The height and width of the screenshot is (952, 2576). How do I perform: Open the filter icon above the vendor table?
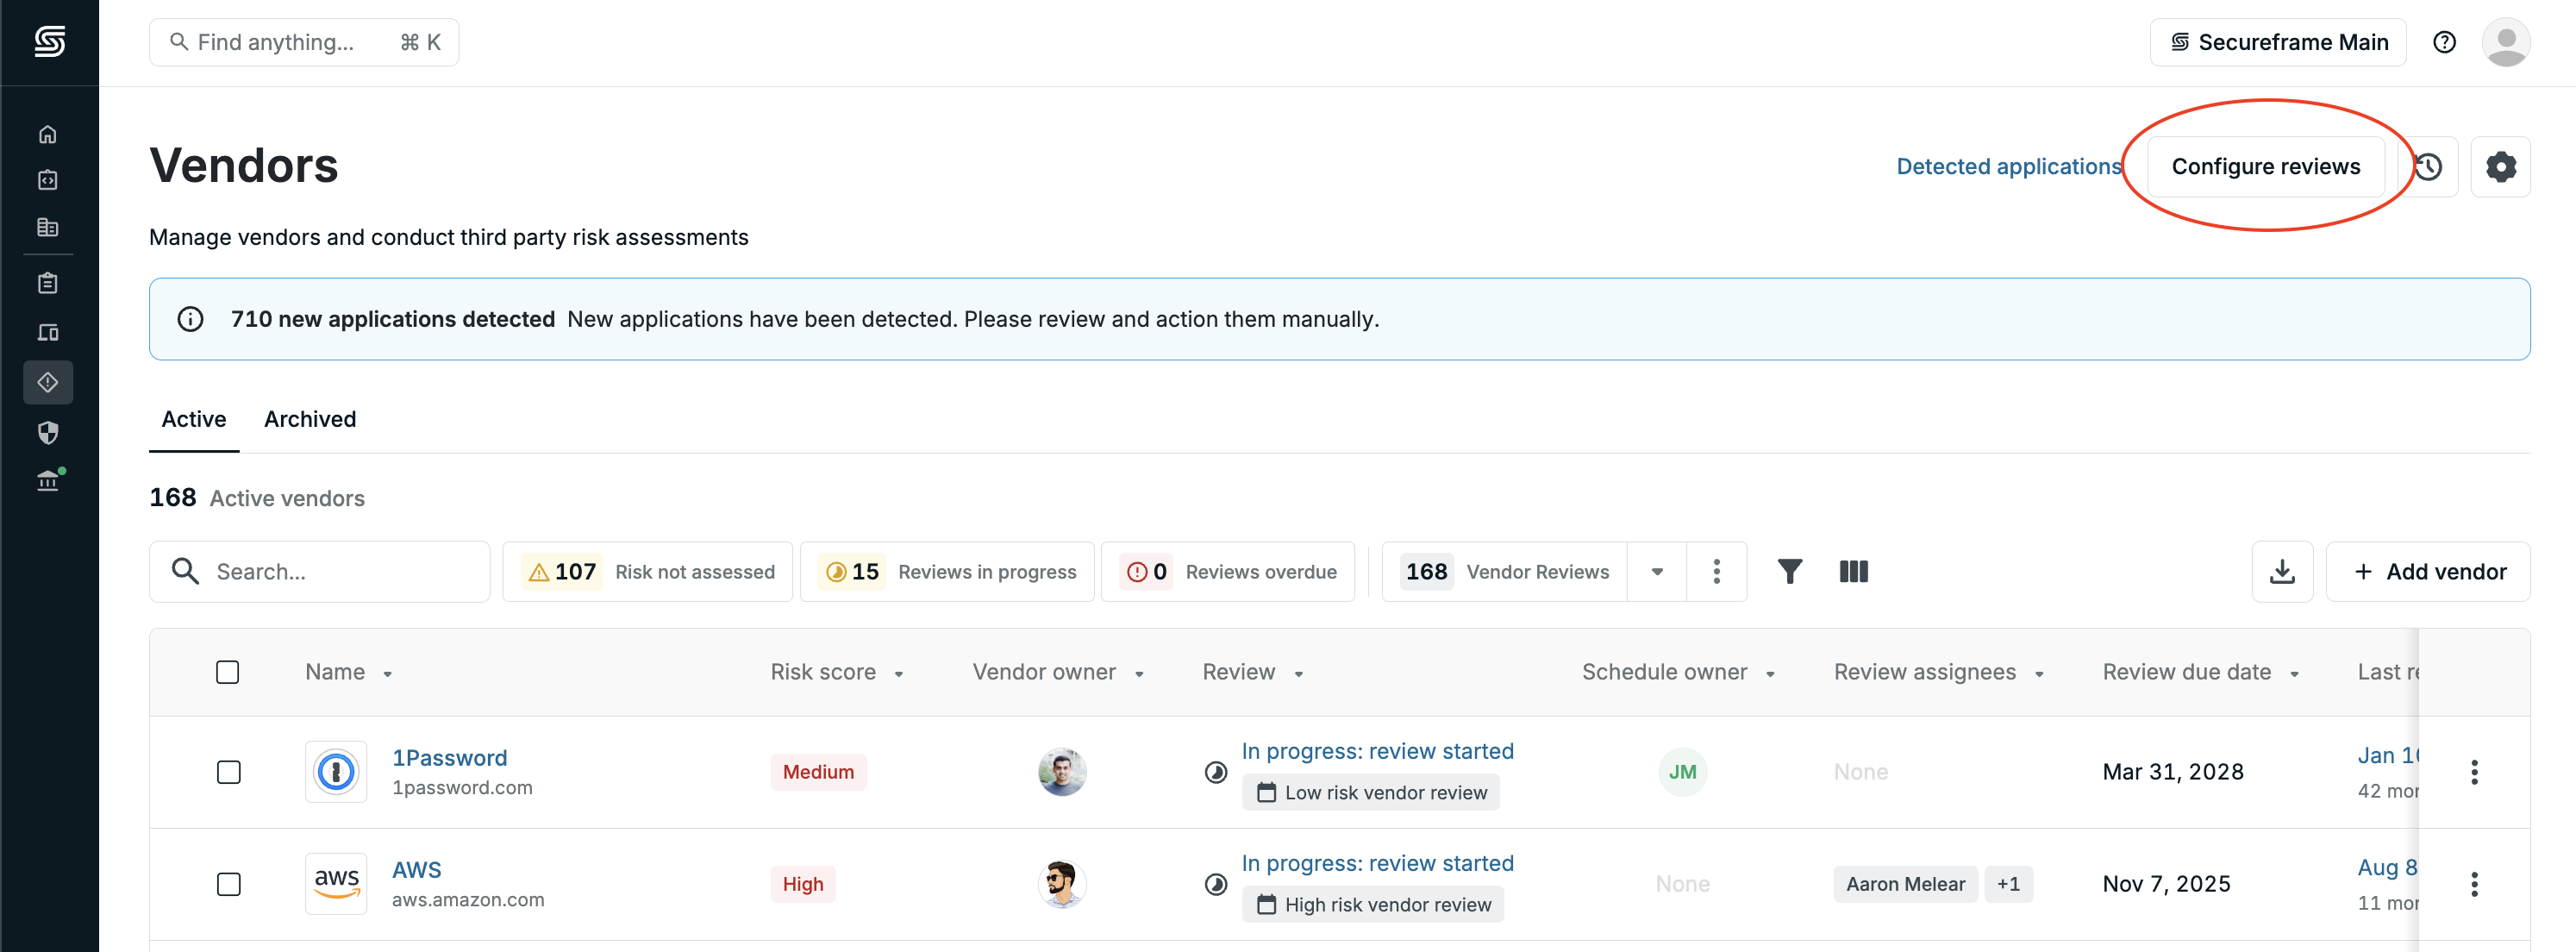click(1790, 571)
